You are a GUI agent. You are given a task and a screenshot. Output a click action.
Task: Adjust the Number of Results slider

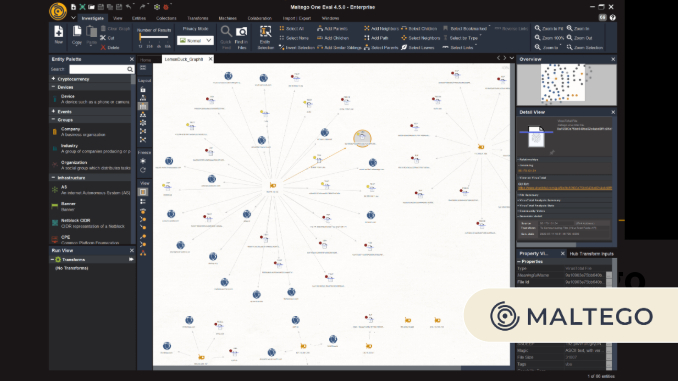pos(154,38)
